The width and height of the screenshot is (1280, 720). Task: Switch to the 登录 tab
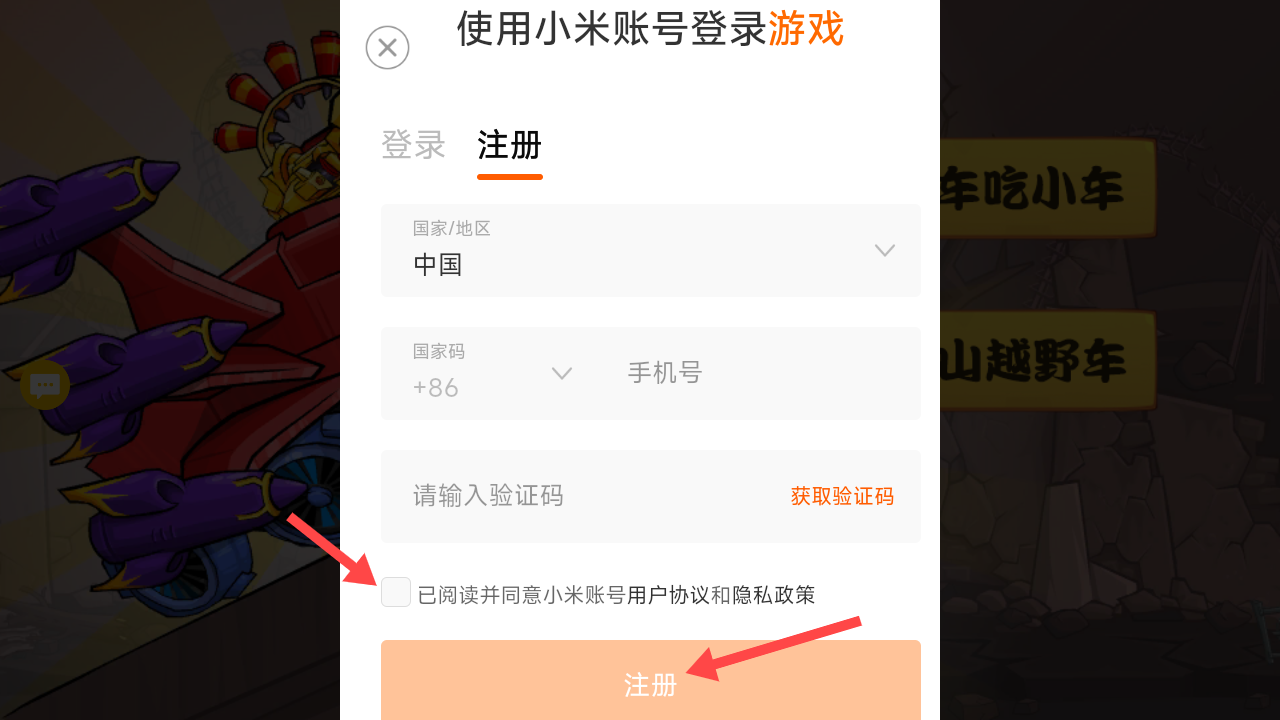click(x=413, y=145)
